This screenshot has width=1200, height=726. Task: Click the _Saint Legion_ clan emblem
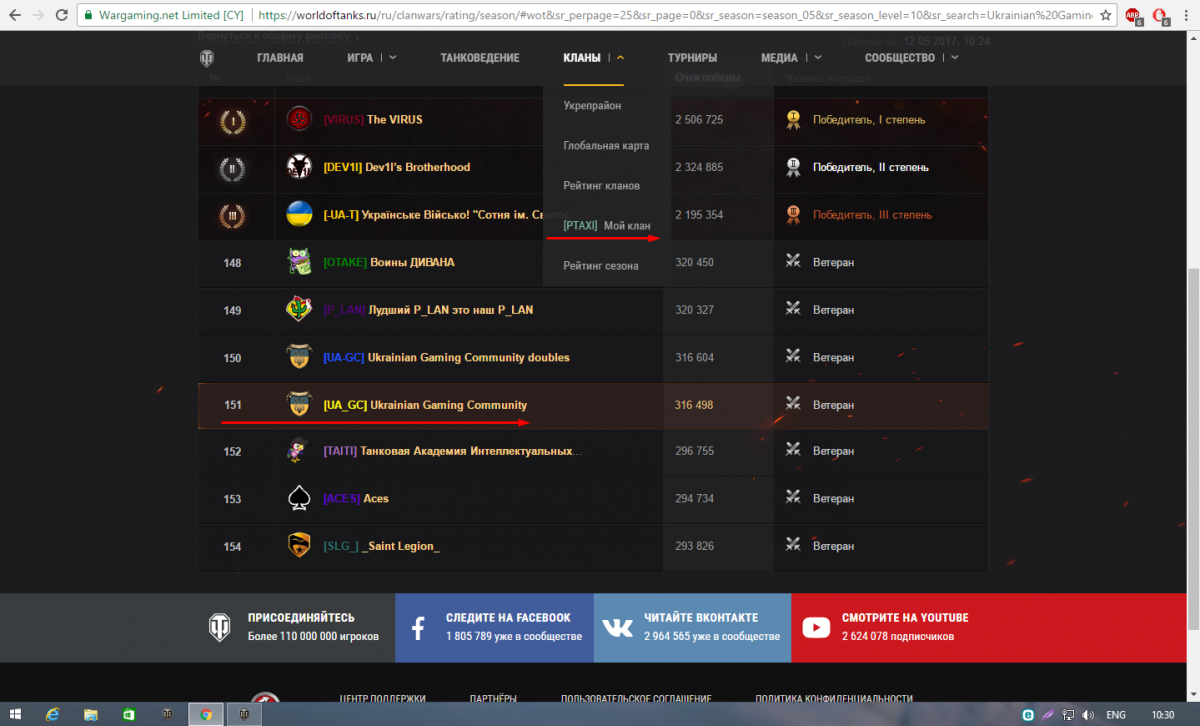(298, 546)
